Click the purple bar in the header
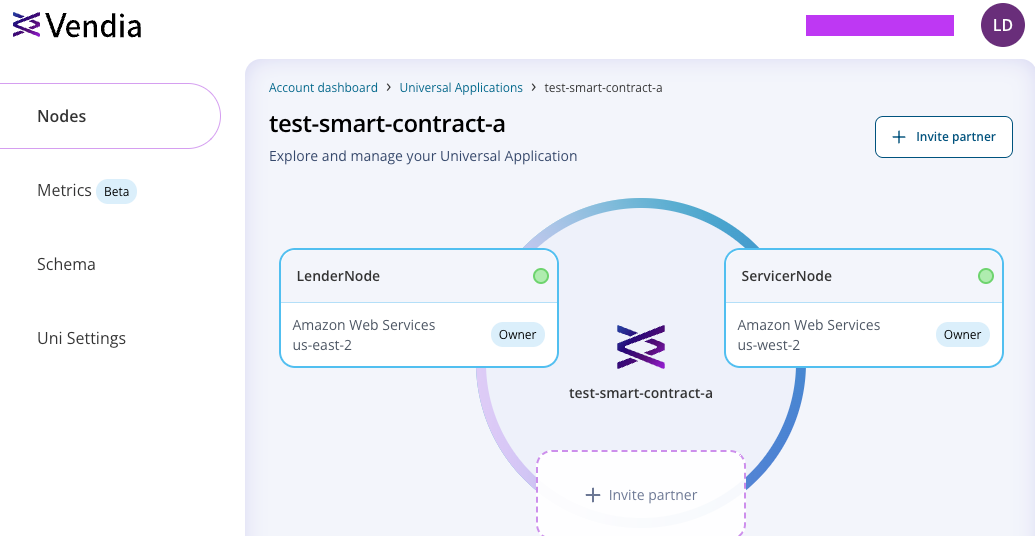 click(880, 25)
